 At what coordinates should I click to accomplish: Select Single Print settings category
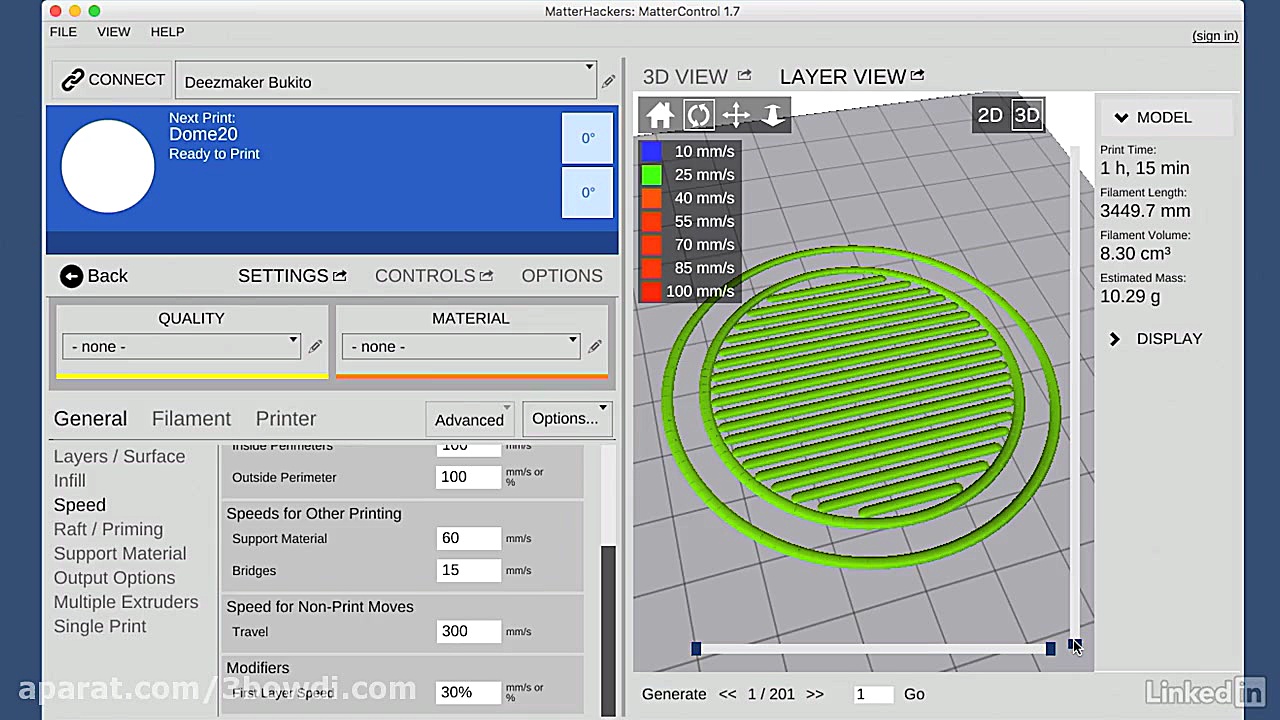(100, 626)
